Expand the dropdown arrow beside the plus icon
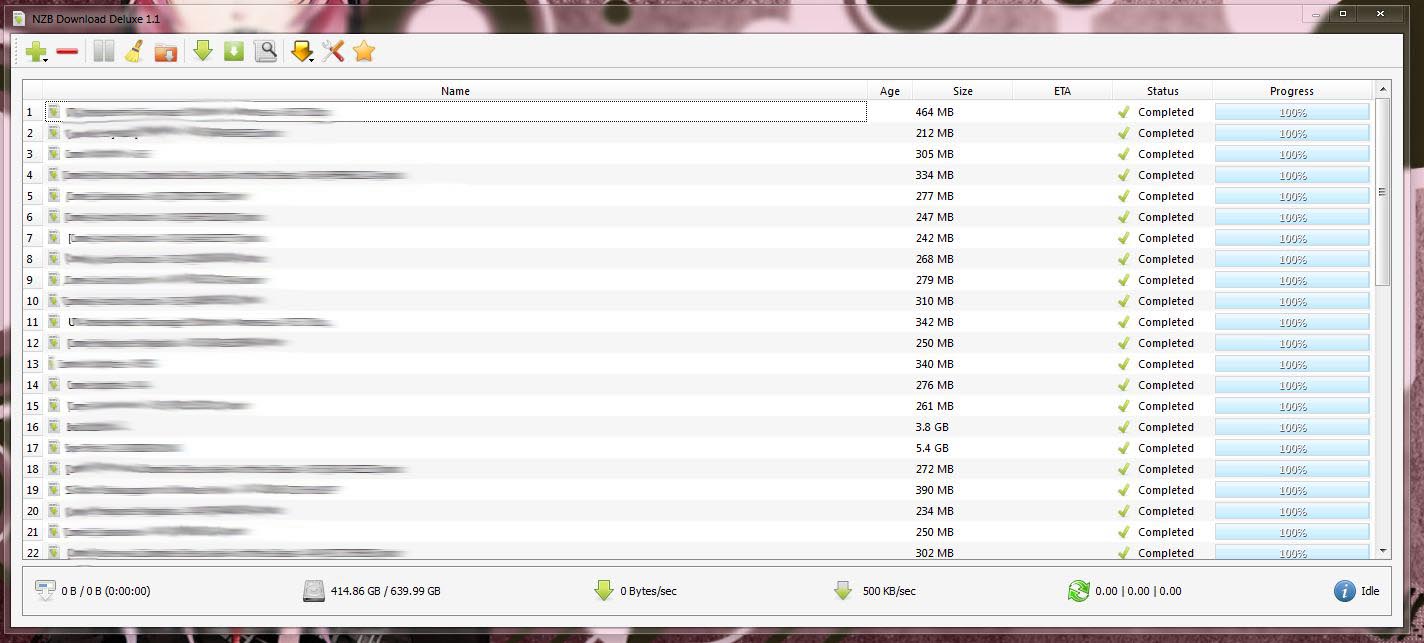Screen dimensions: 1424x643 pos(47,60)
